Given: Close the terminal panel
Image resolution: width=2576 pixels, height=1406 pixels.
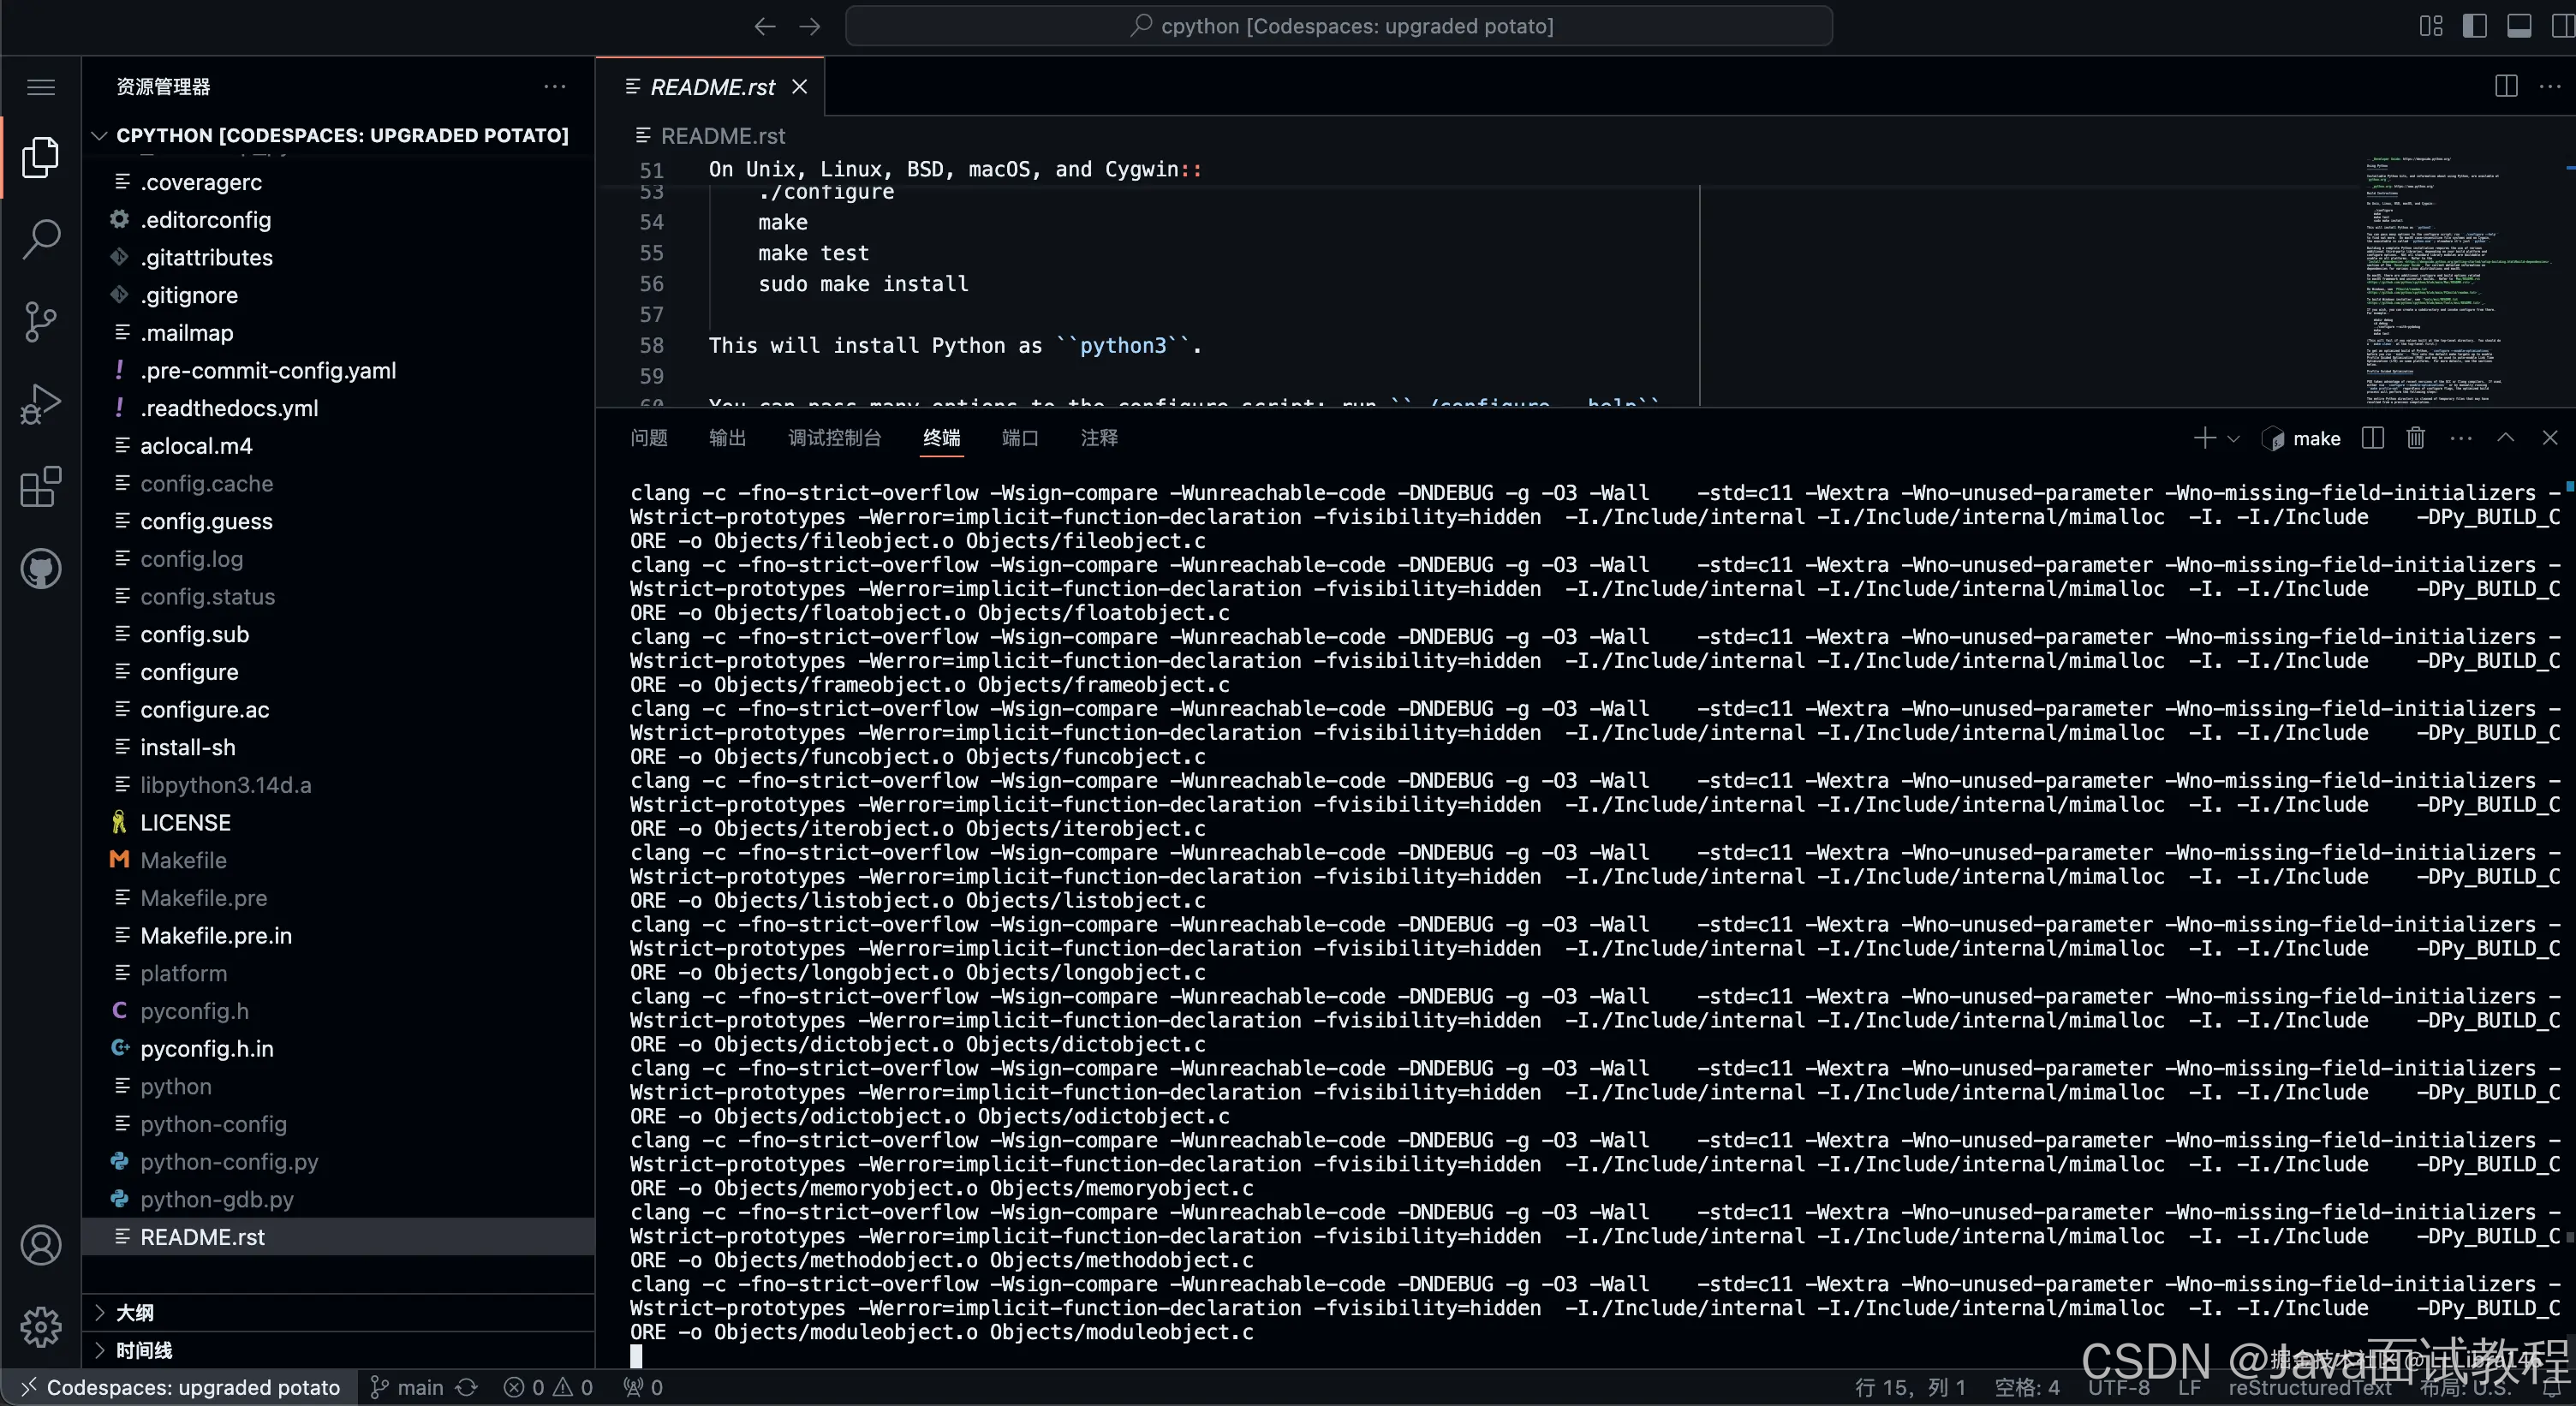Looking at the screenshot, I should (2550, 438).
